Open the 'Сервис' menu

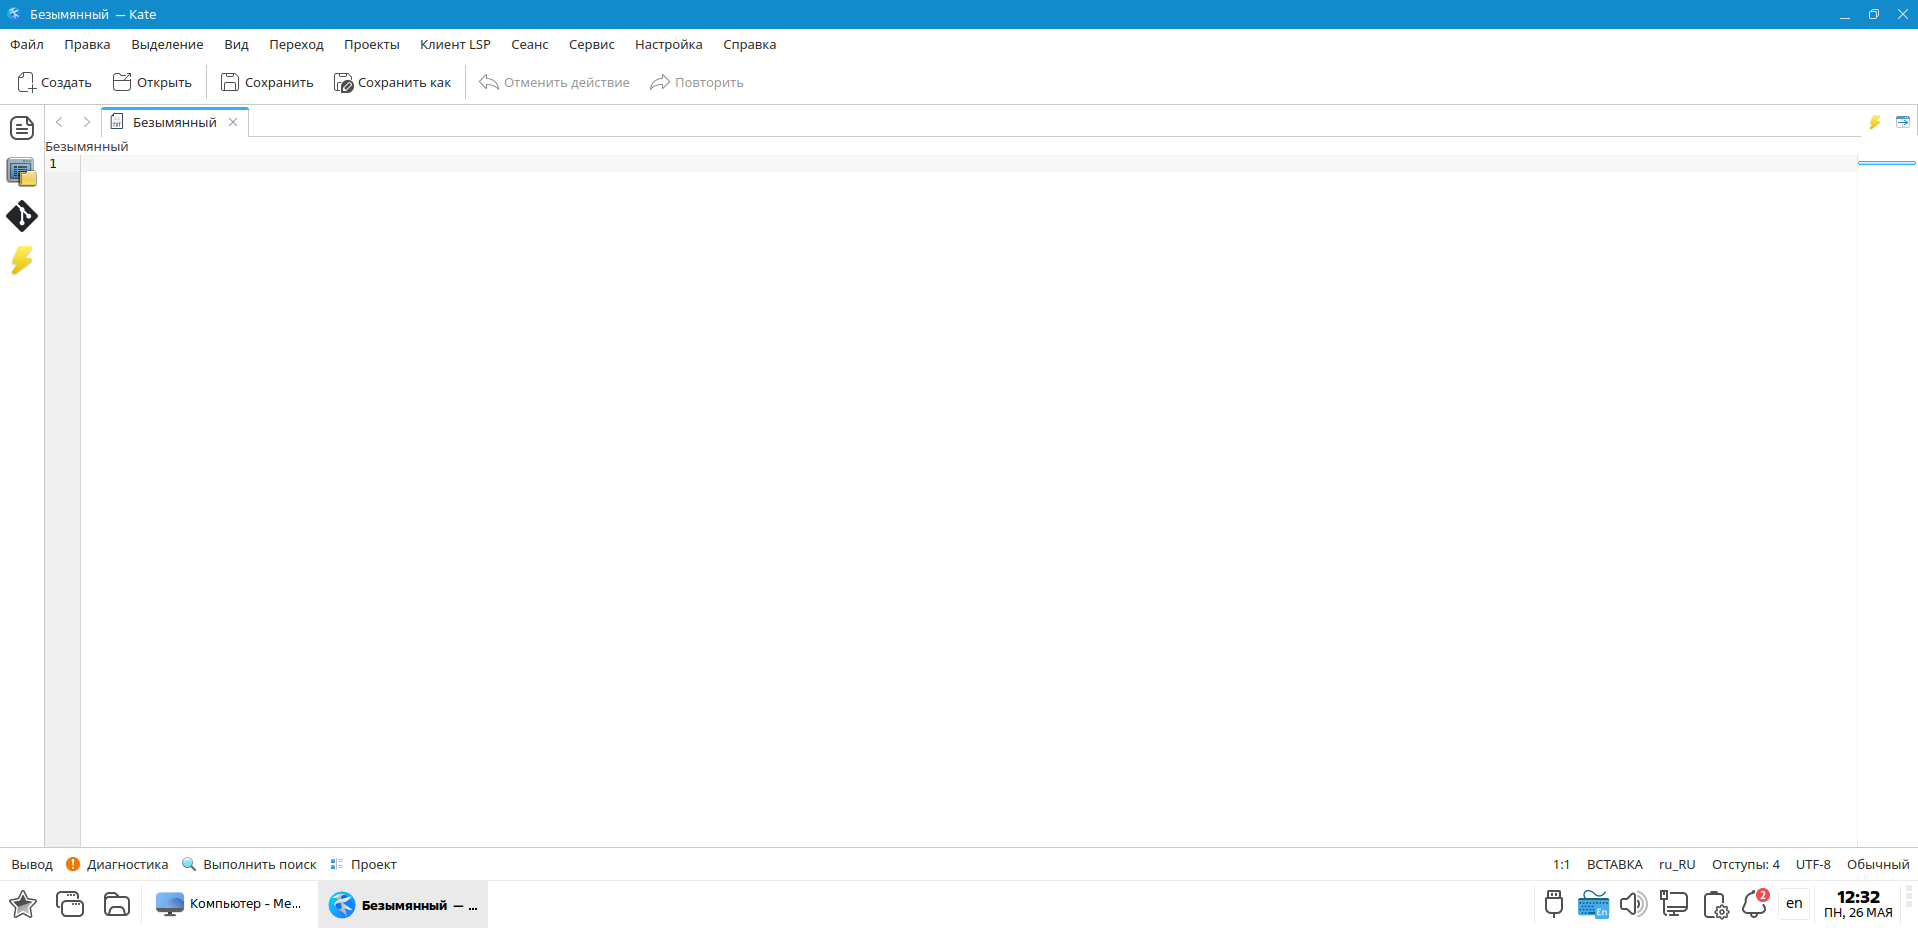(x=591, y=45)
